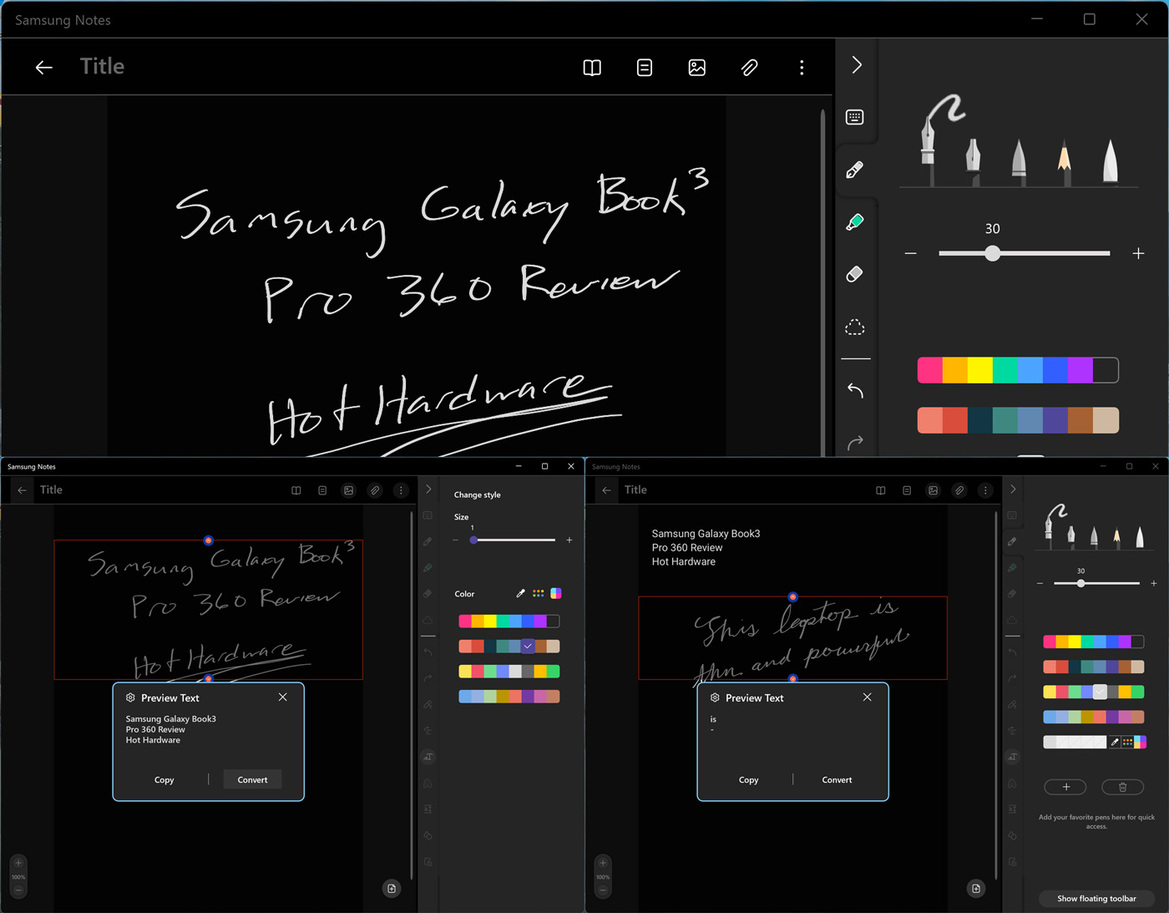Screen dimensions: 1169x913
Task: Click Convert in bottom-right Preview Text dialog
Action: coord(836,780)
